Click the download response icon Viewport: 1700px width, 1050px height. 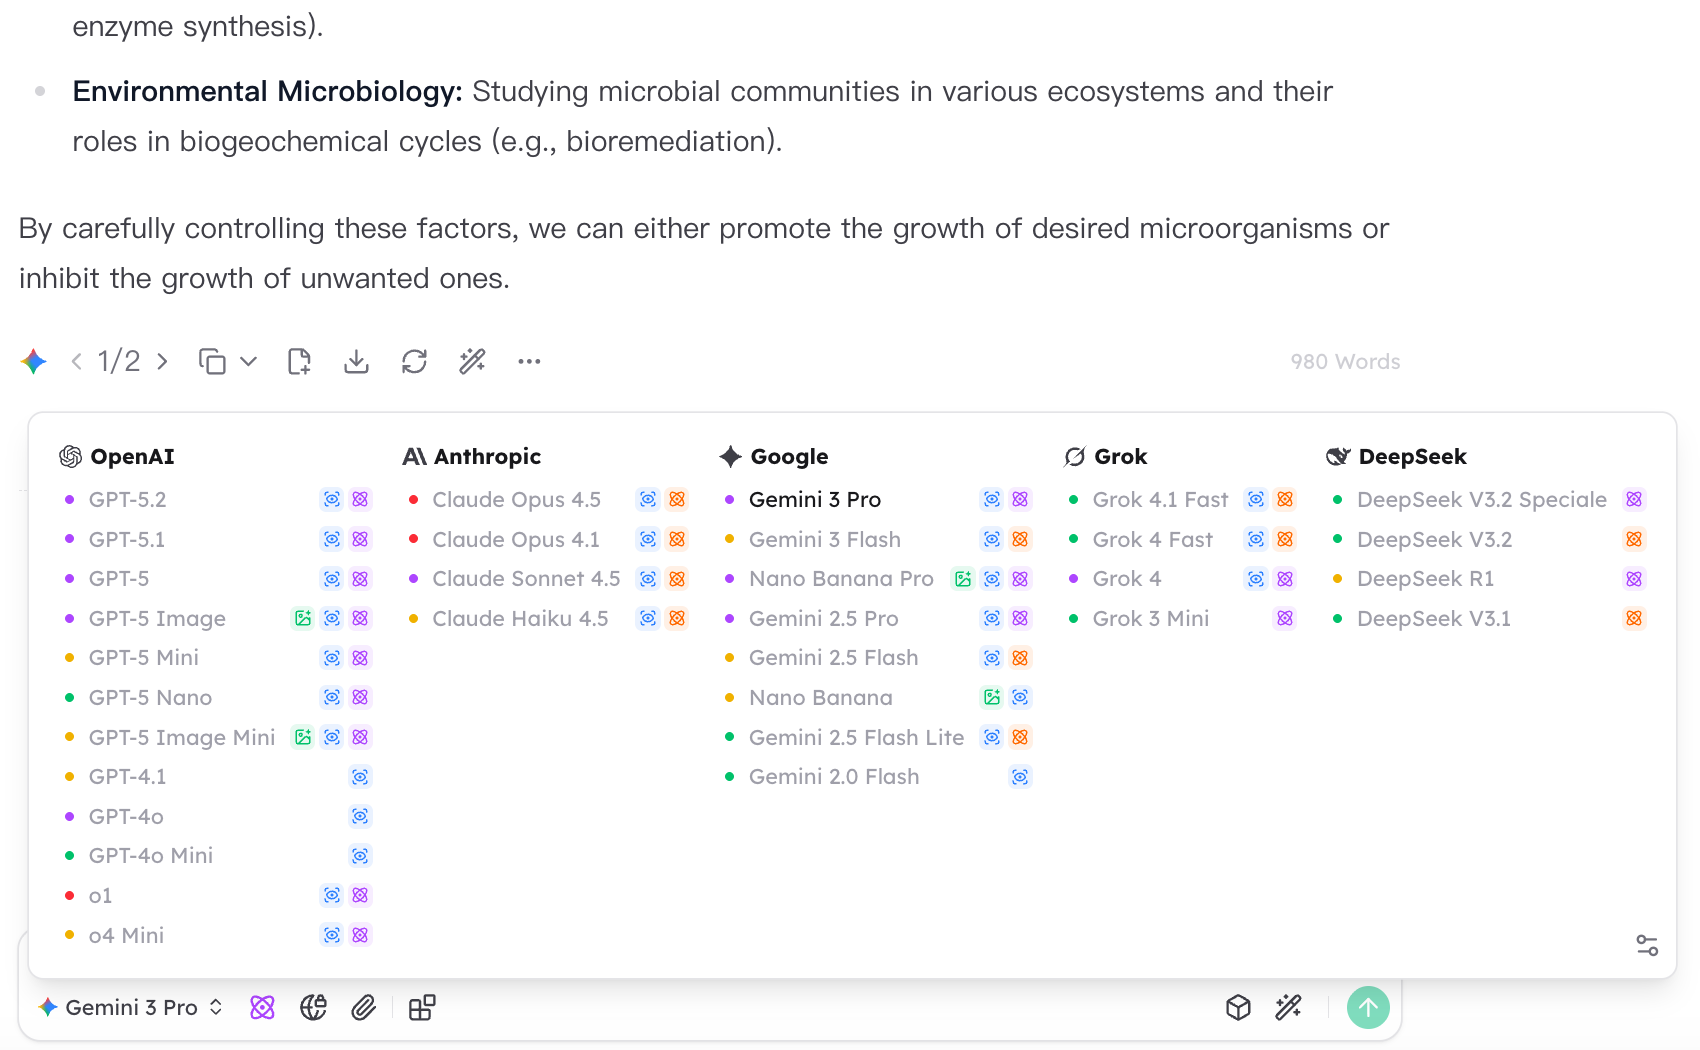[356, 362]
